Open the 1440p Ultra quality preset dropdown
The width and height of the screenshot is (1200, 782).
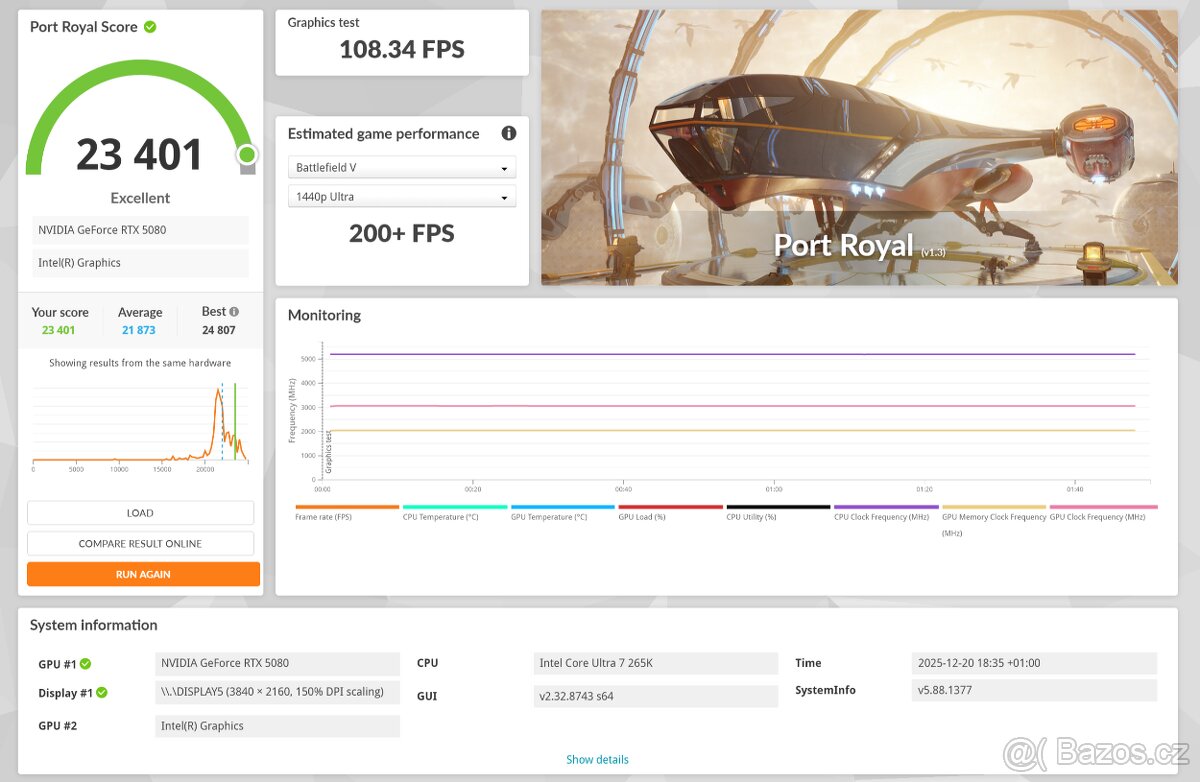click(402, 196)
